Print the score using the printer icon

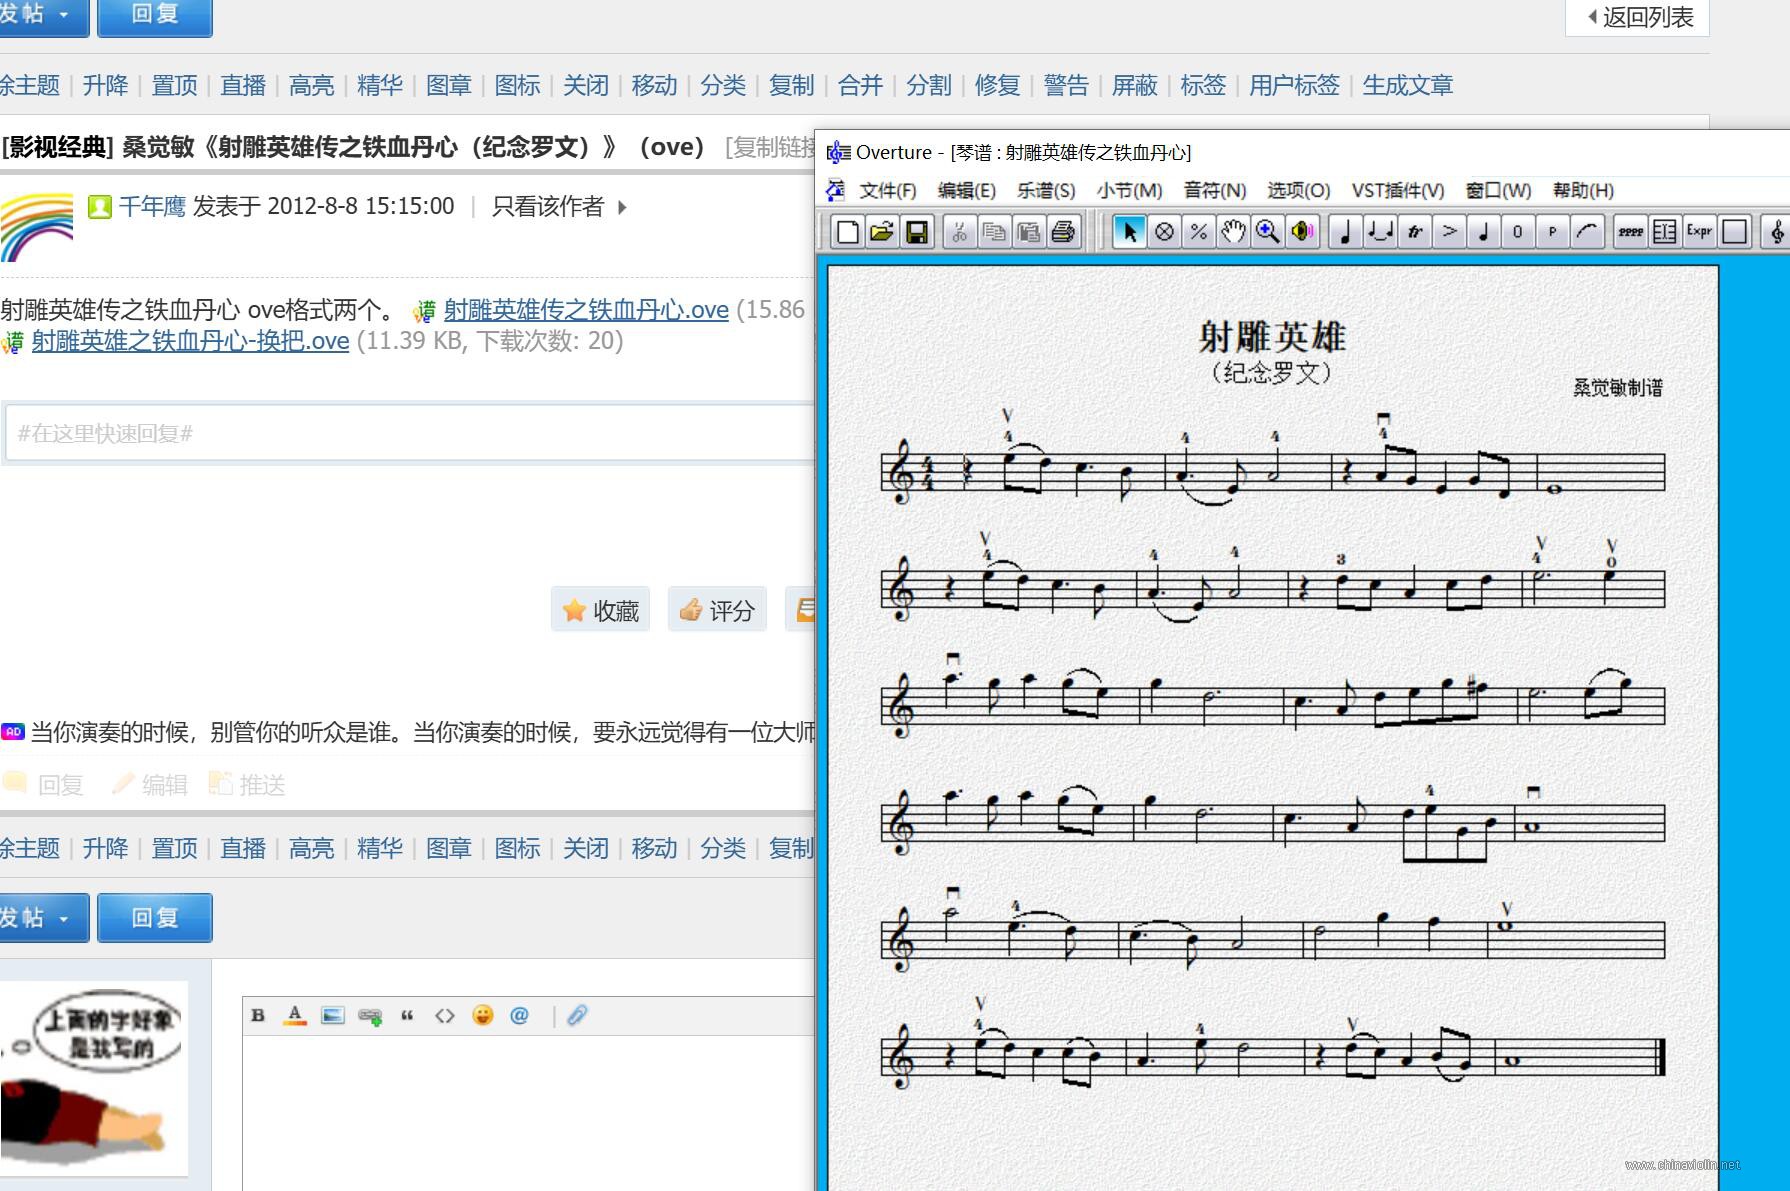click(x=1063, y=232)
